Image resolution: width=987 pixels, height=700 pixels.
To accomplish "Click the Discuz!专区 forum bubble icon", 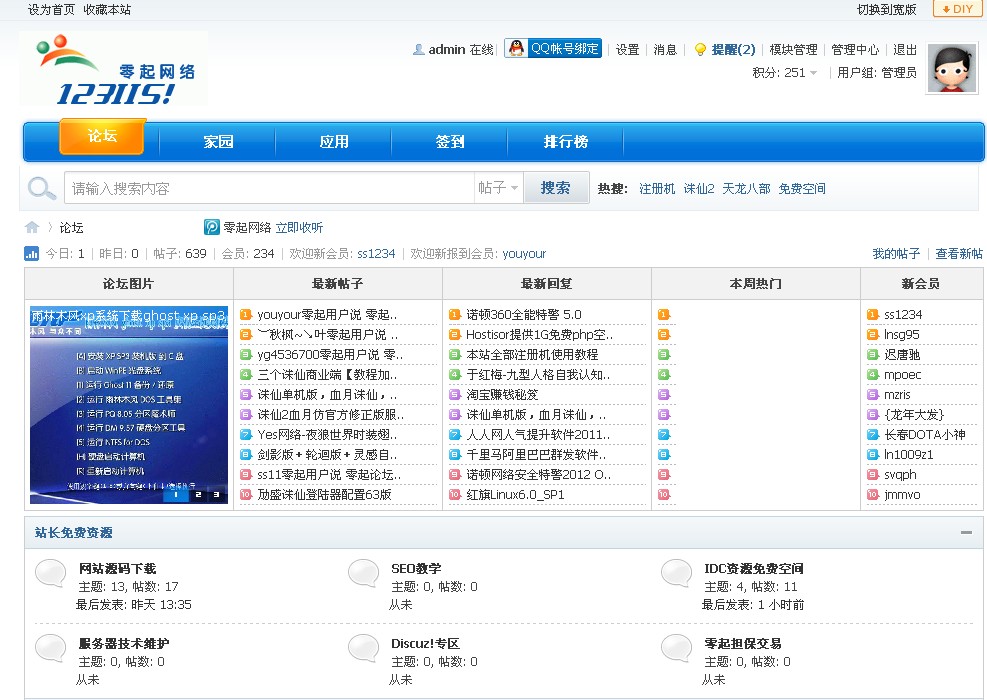I will (x=364, y=650).
